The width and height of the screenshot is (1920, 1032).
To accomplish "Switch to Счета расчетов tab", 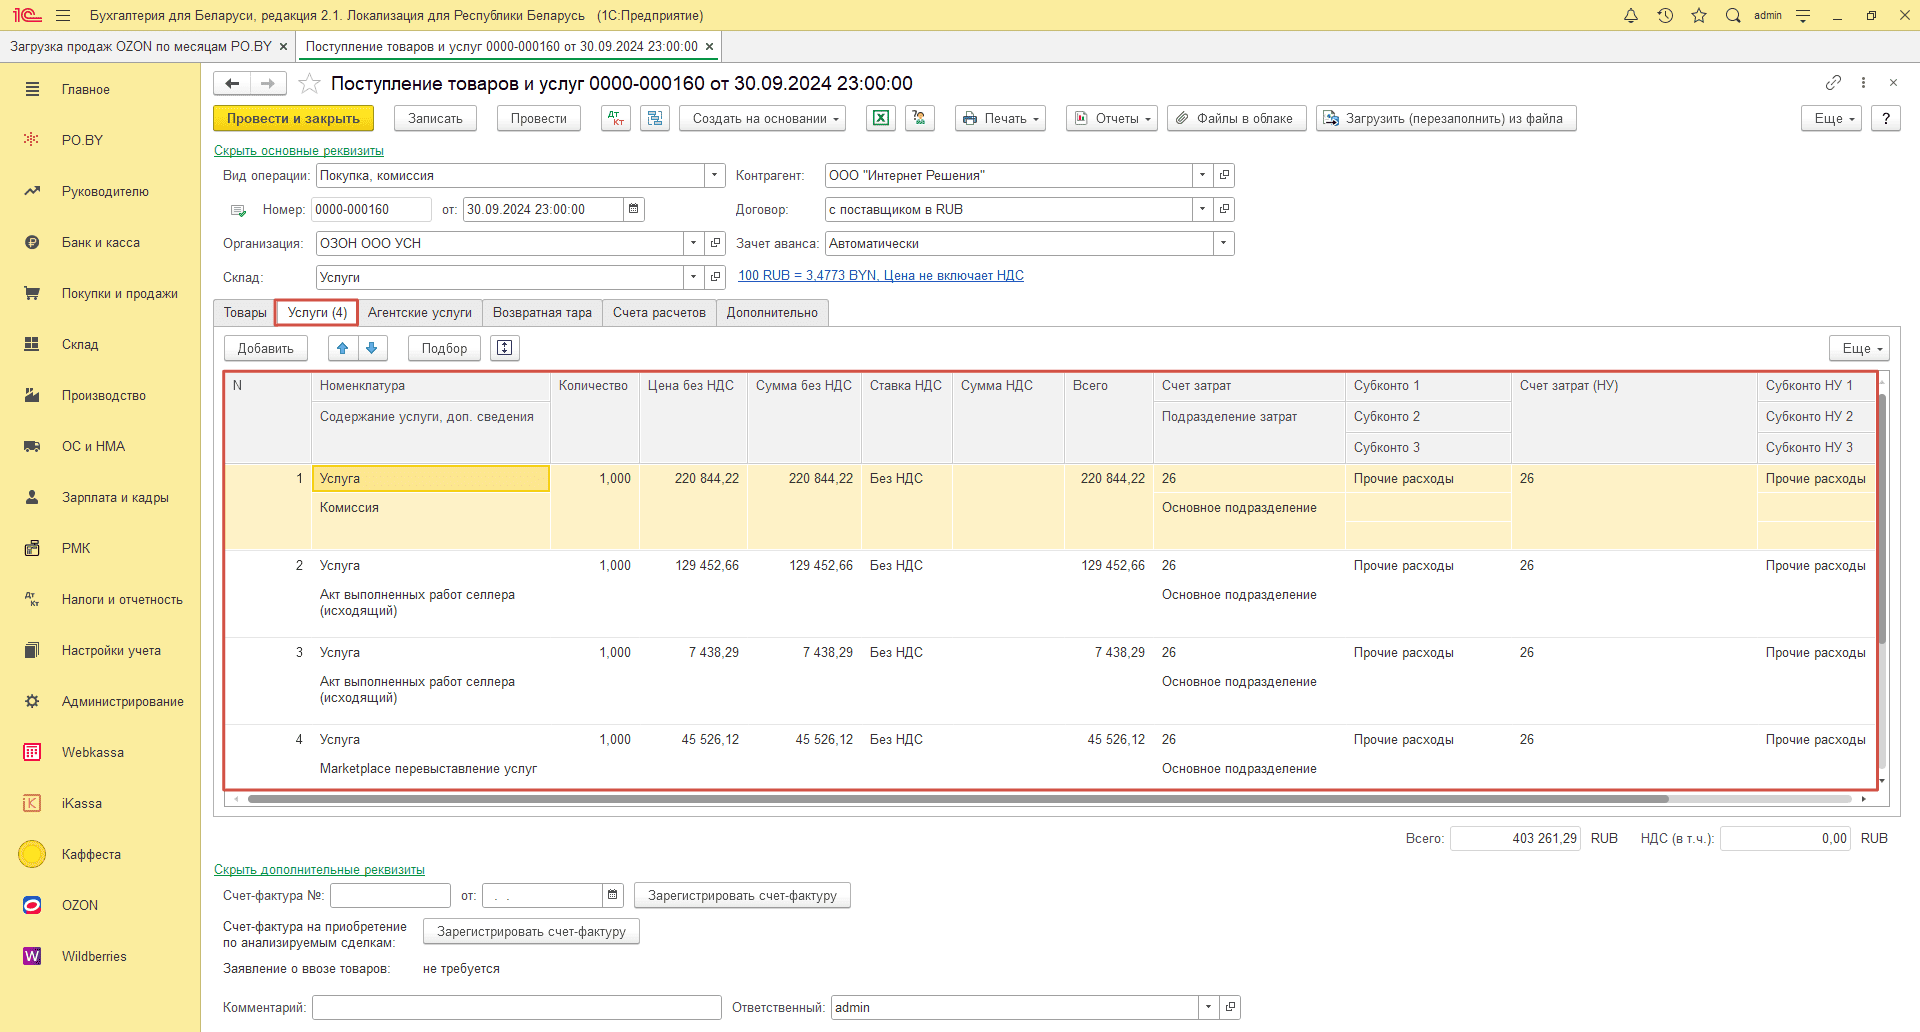I will [659, 312].
